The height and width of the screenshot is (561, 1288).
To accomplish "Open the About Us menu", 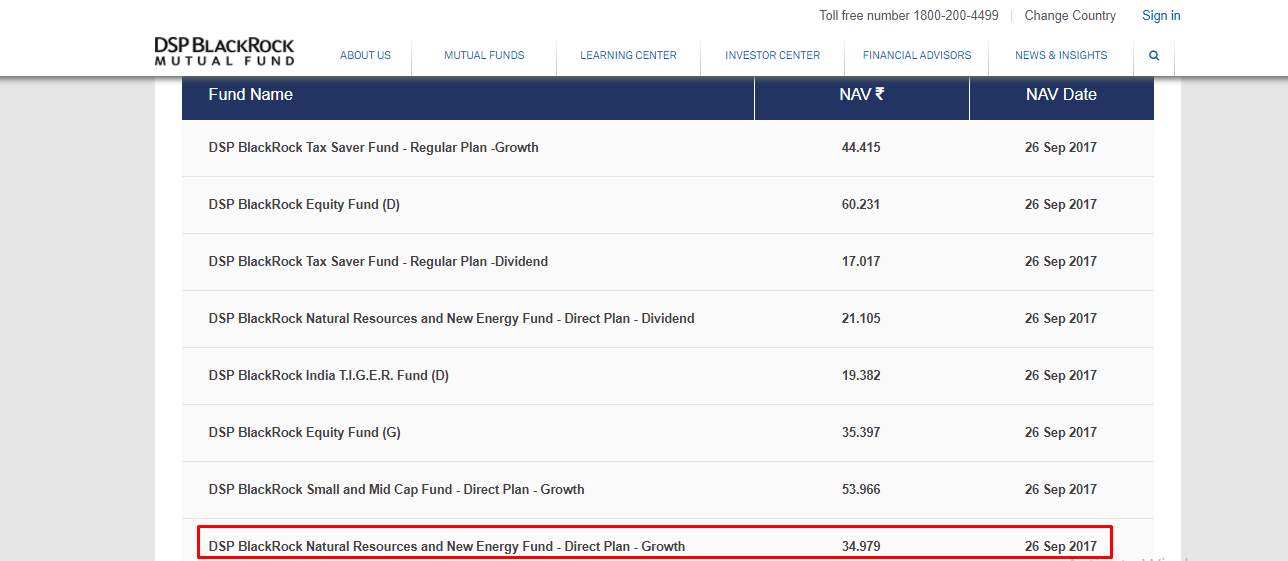I will pos(365,56).
